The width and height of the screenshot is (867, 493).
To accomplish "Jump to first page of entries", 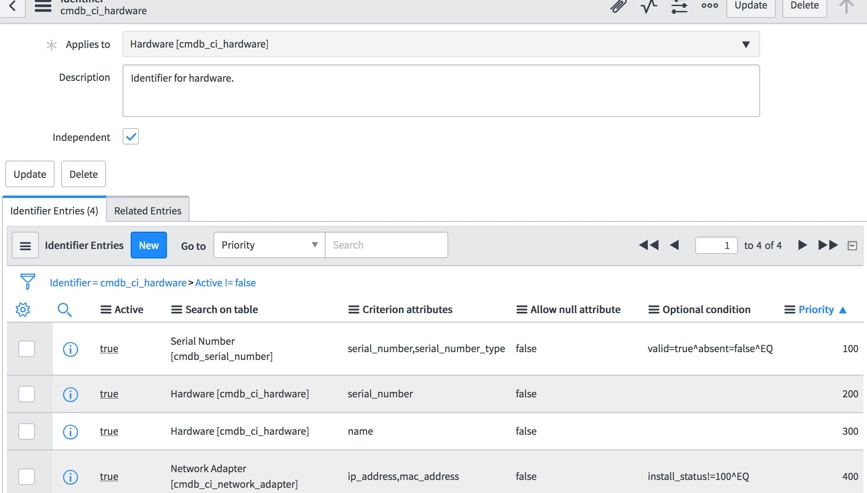I will (649, 245).
